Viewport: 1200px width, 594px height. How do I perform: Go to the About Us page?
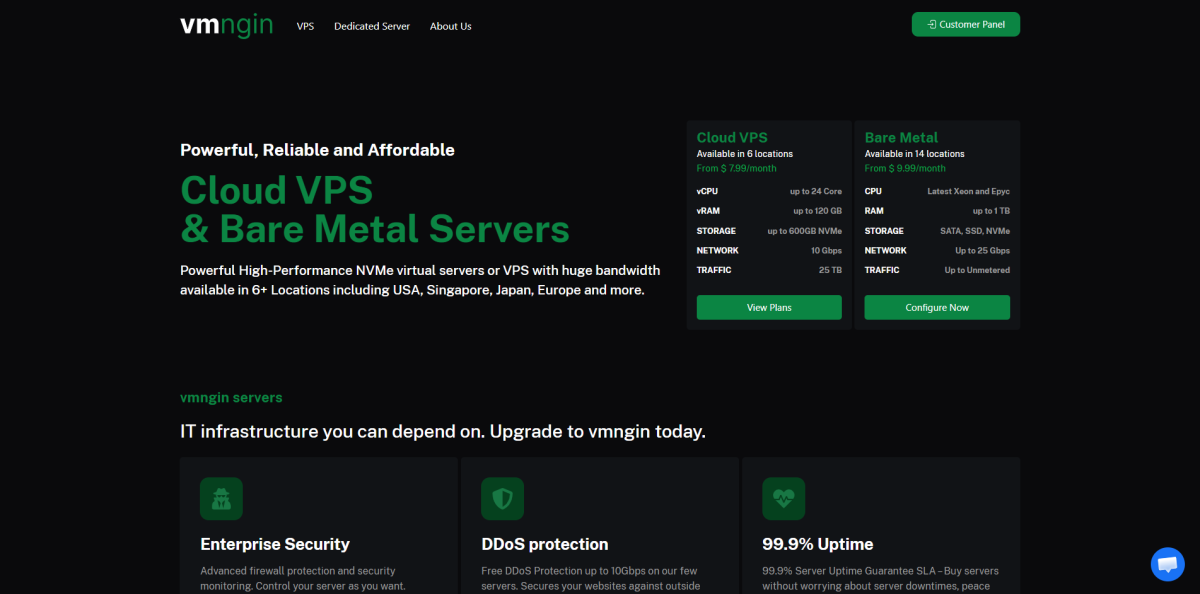click(450, 26)
